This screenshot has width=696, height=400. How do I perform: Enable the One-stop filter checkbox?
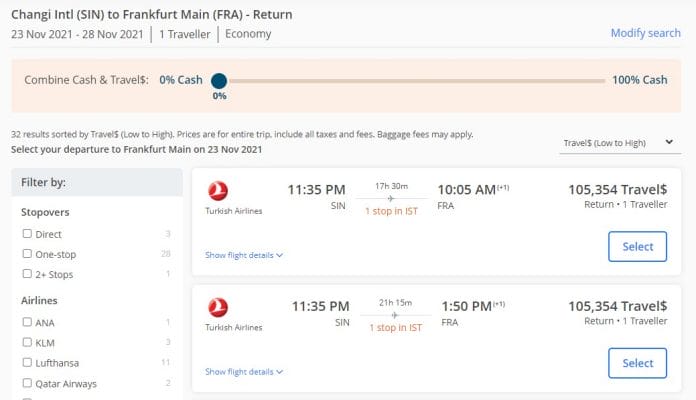27,254
